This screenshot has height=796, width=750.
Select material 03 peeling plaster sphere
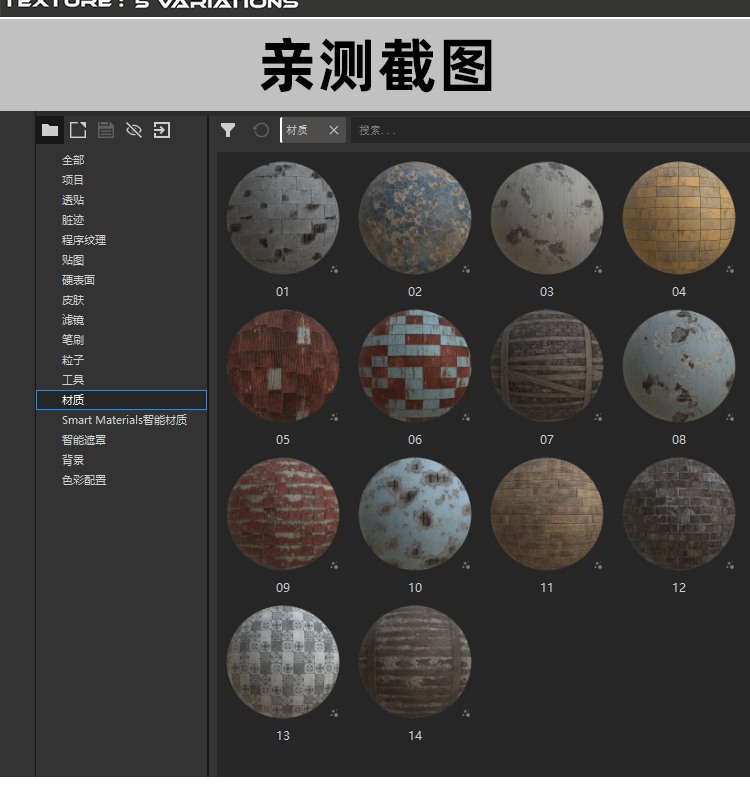click(x=547, y=218)
